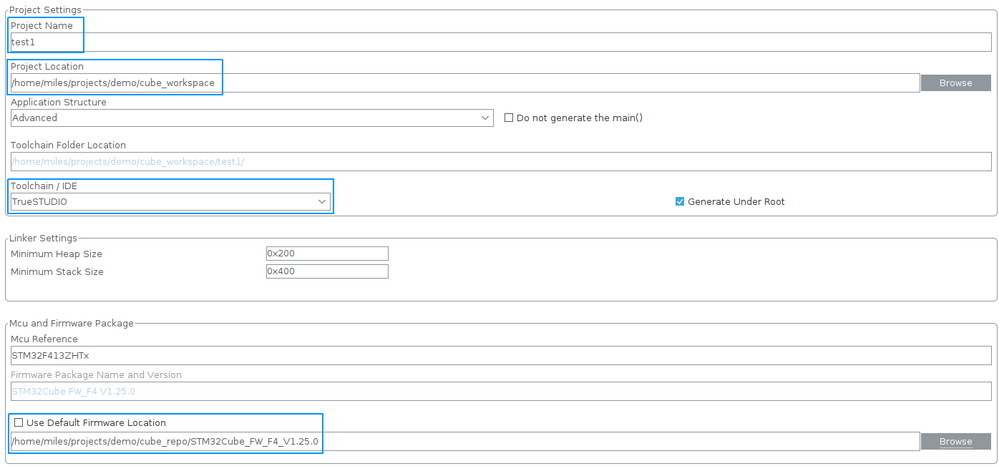Image resolution: width=999 pixels, height=467 pixels.
Task: Tick the Use Default Firmware Location checkbox
Action: click(19, 423)
